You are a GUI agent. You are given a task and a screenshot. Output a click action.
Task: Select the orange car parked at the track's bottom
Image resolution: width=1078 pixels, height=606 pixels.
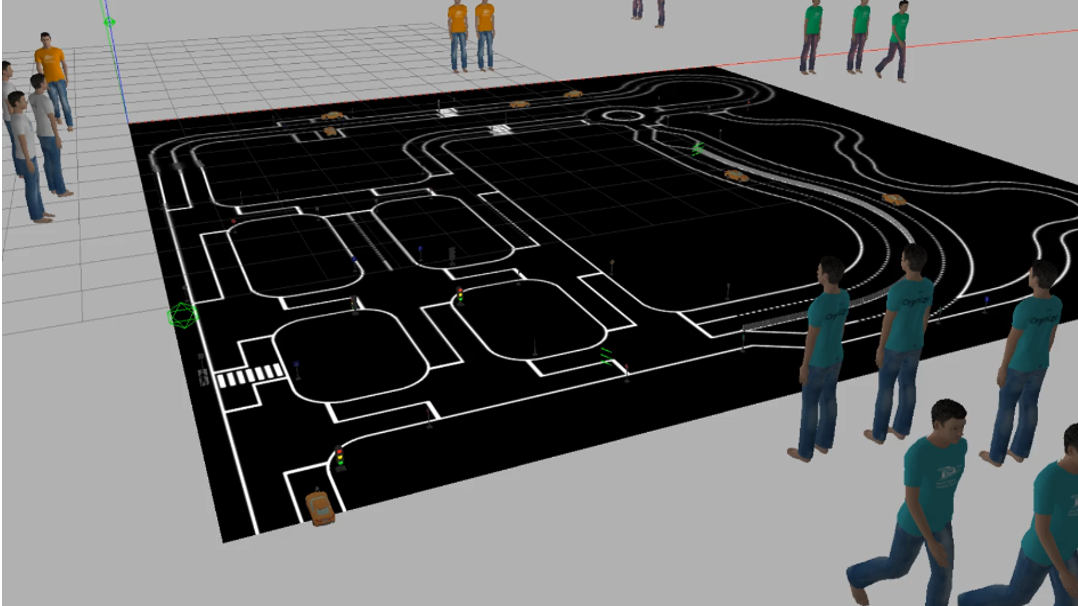tap(319, 508)
